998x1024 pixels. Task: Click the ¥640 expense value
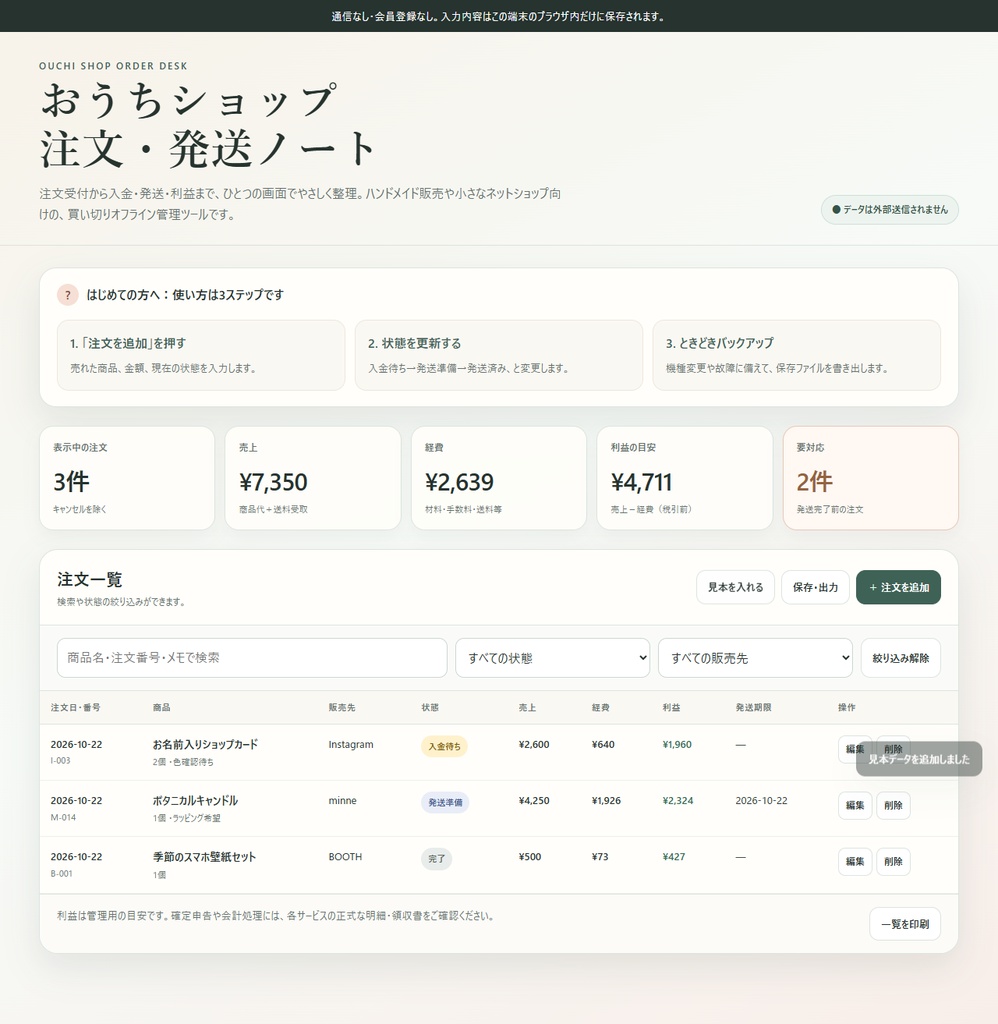click(x=603, y=744)
